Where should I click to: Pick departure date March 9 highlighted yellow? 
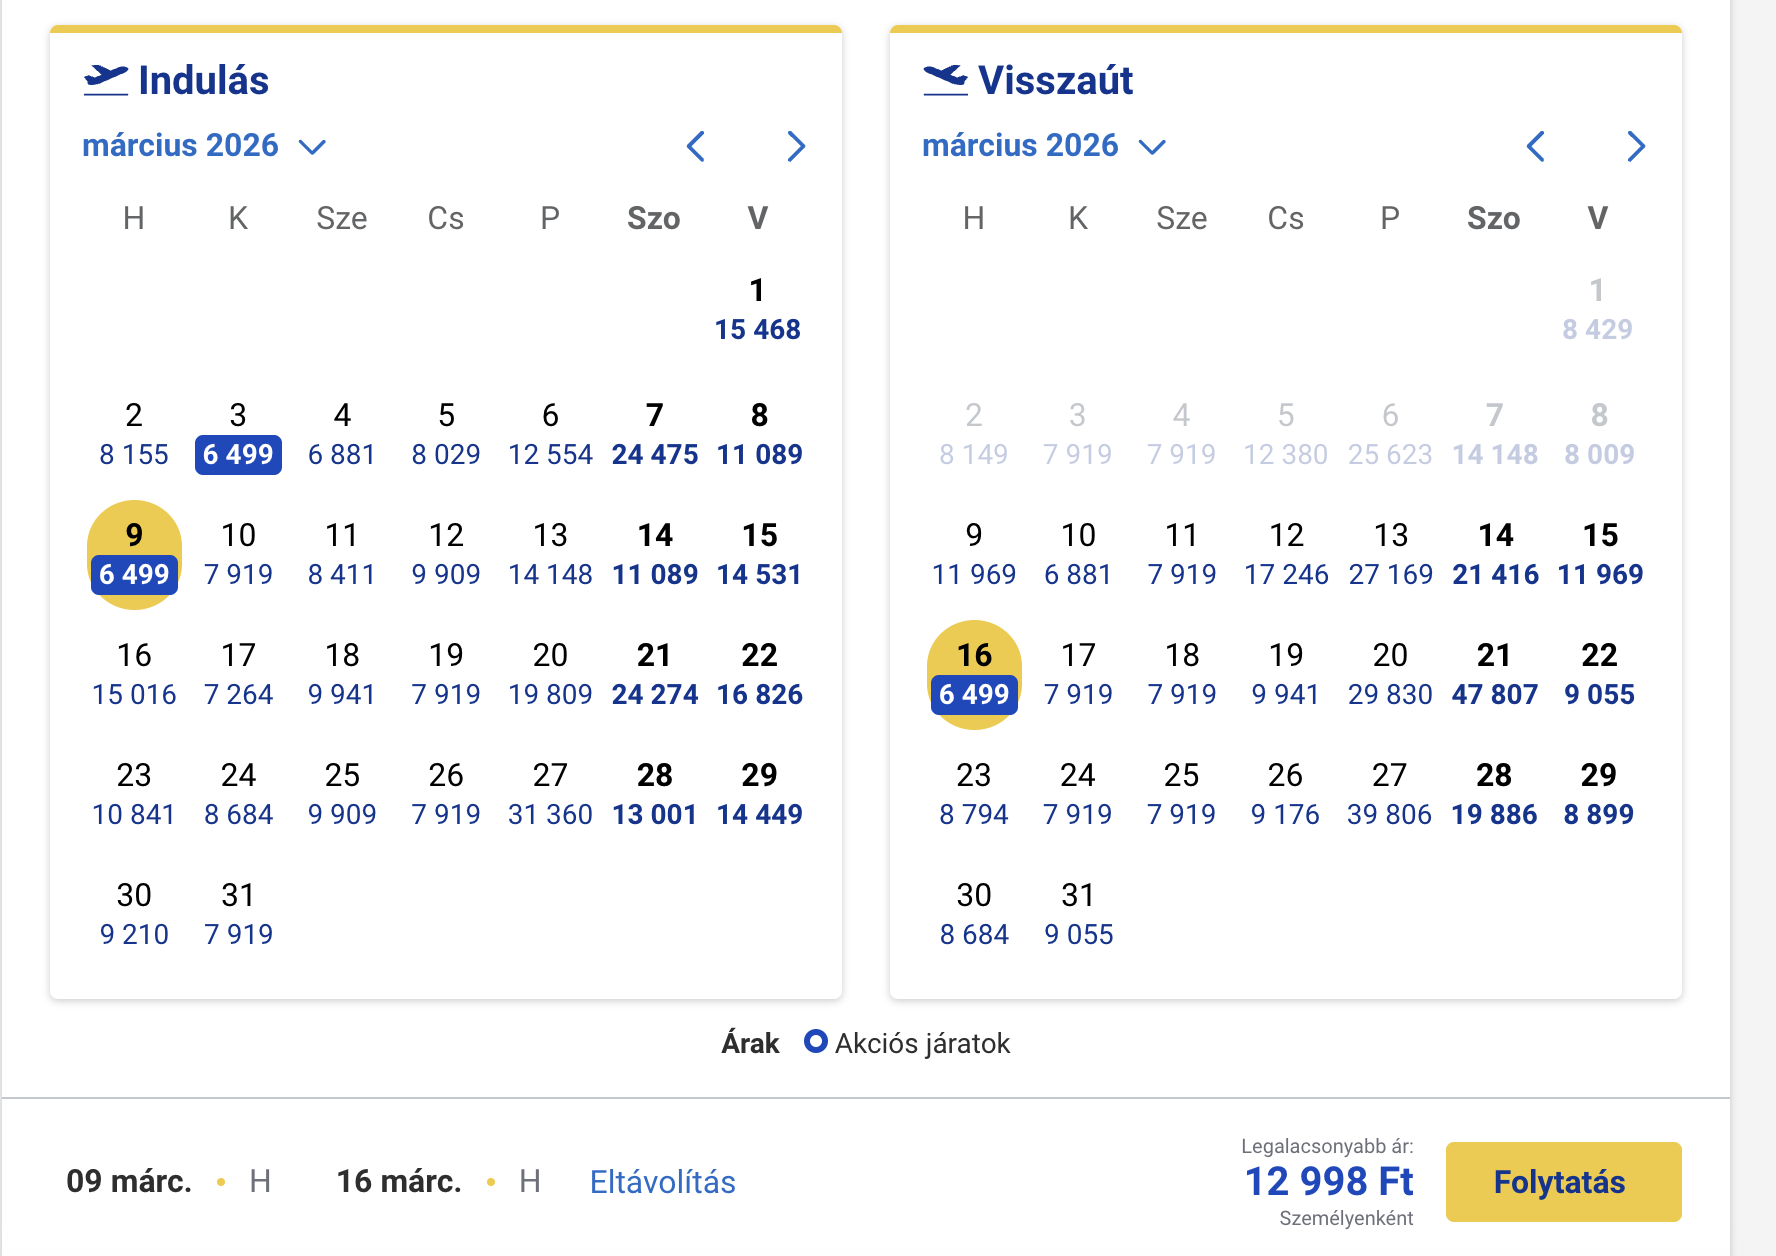[134, 555]
